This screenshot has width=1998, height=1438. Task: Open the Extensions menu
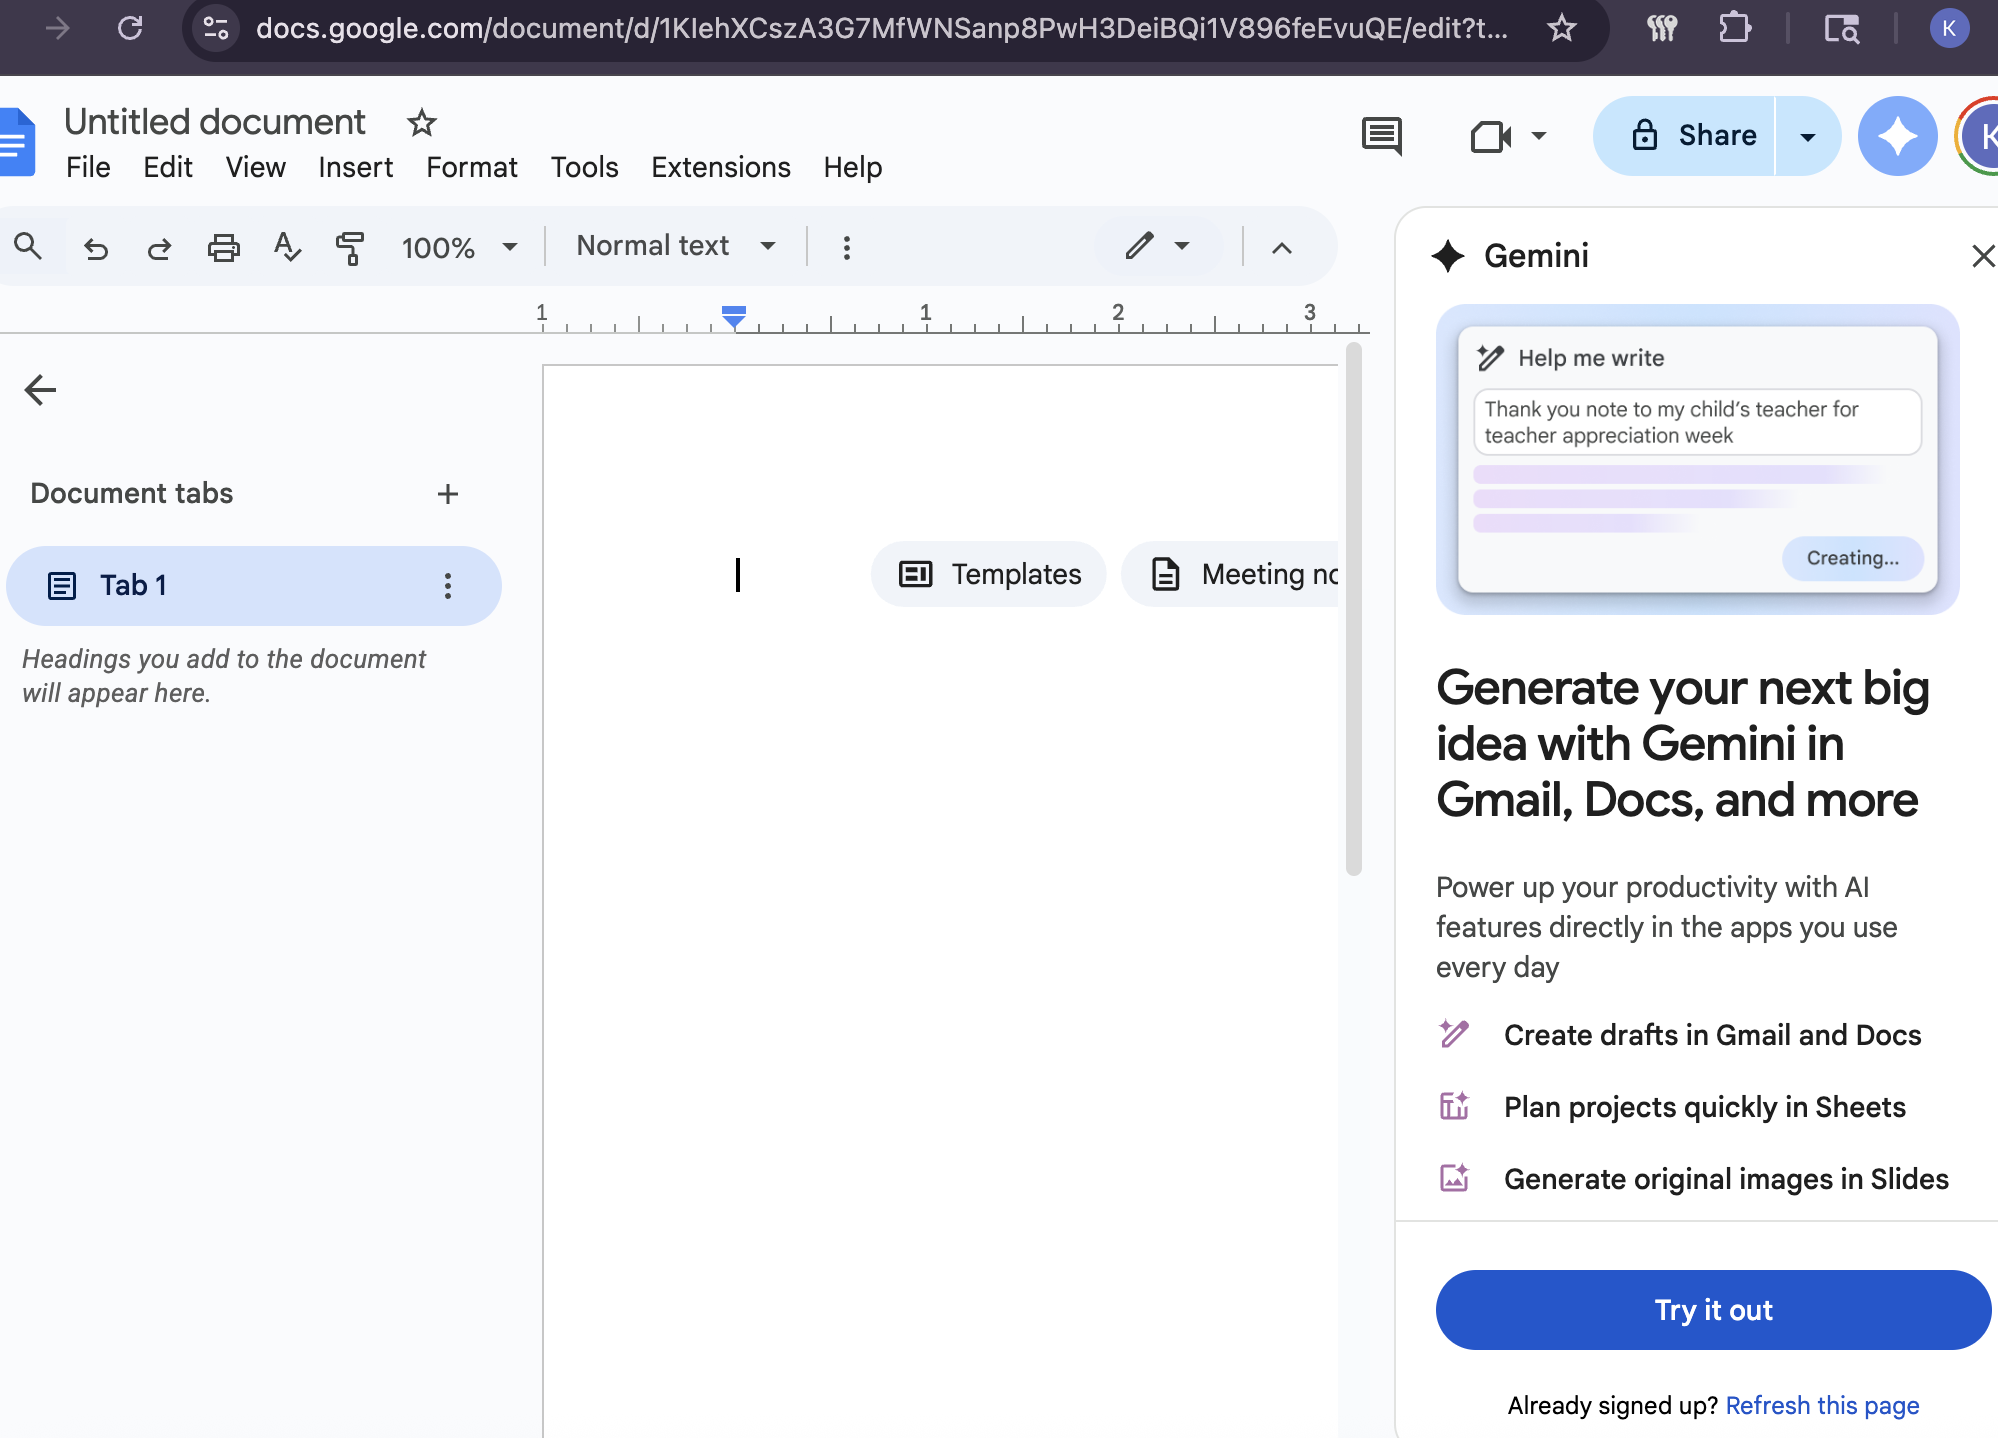point(720,167)
